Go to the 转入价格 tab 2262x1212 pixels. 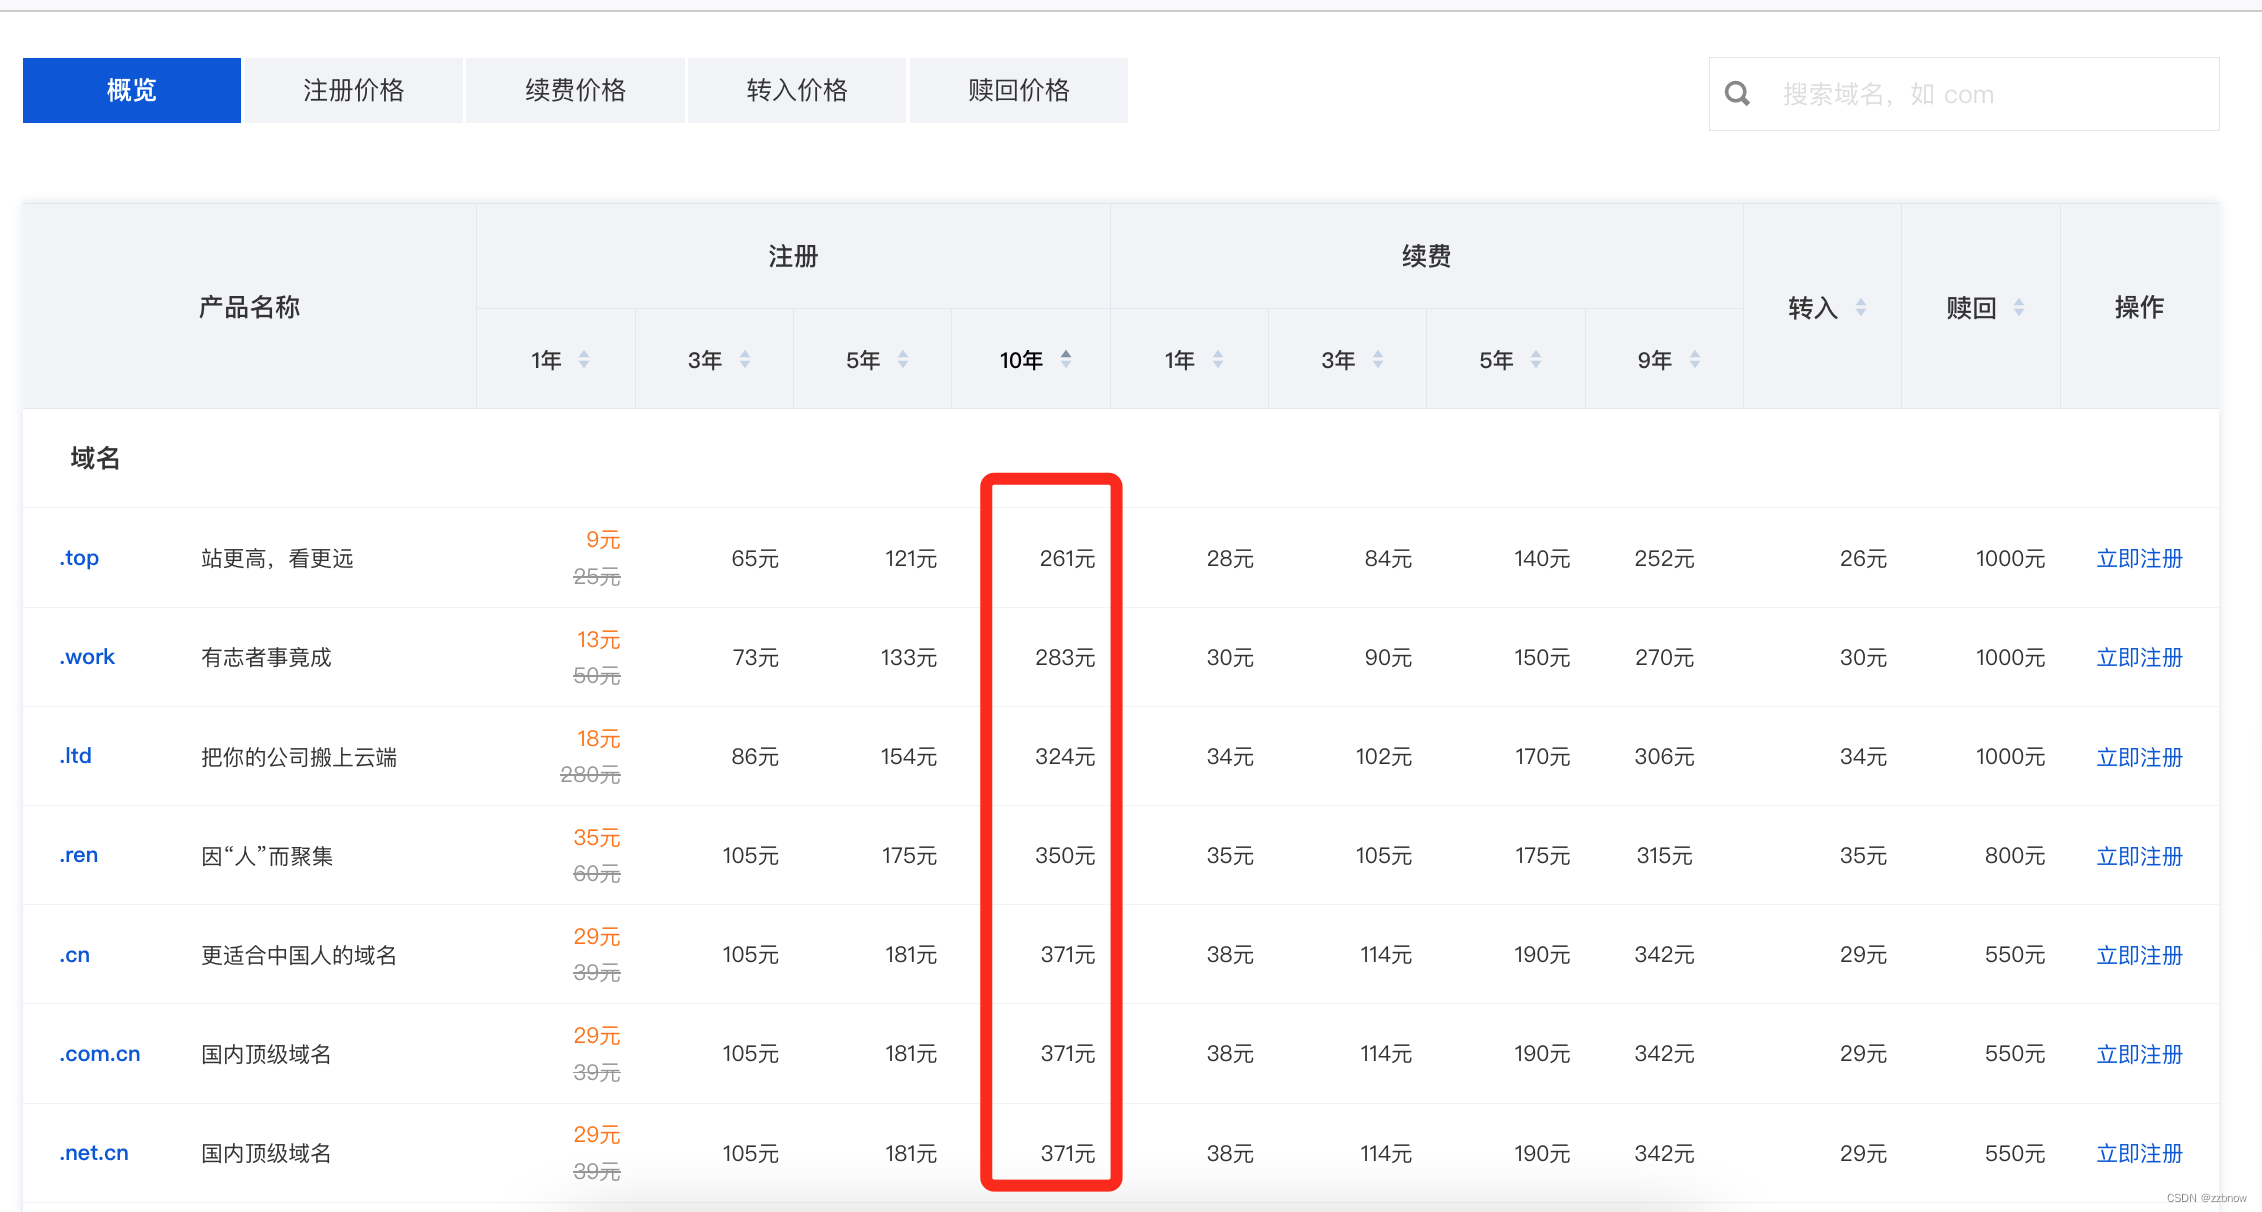tap(797, 90)
